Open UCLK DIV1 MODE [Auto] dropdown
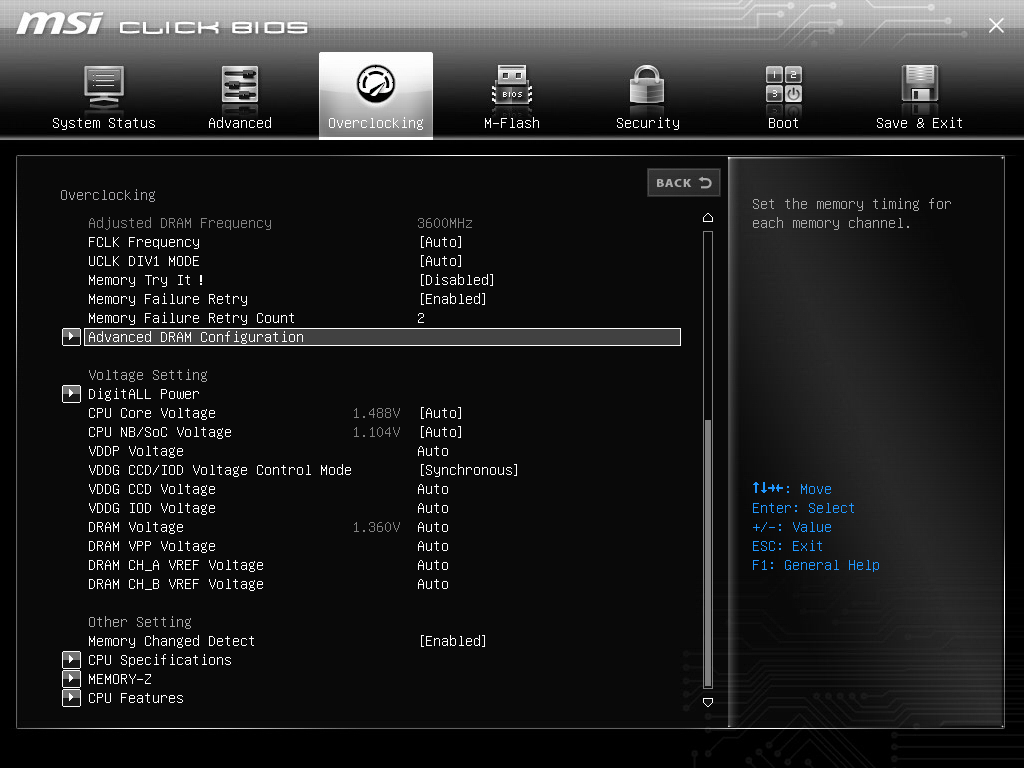1024x768 pixels. [441, 261]
